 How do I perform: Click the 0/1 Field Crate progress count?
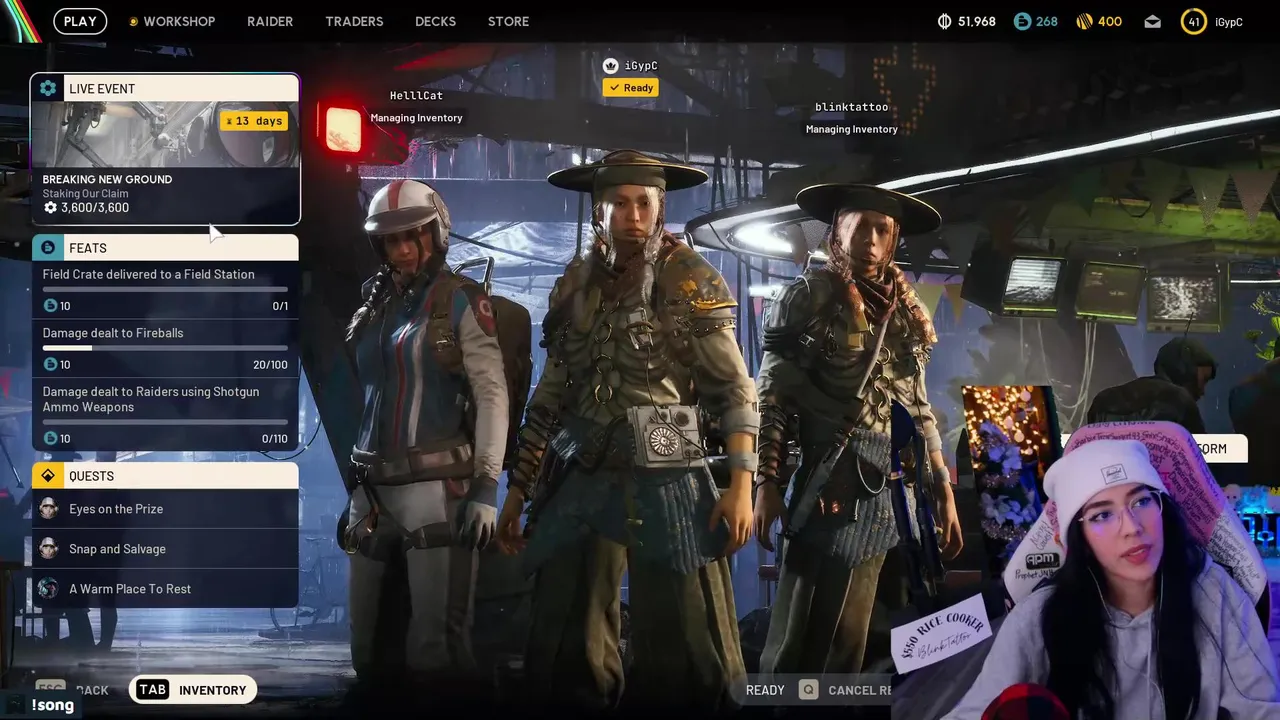pos(280,306)
